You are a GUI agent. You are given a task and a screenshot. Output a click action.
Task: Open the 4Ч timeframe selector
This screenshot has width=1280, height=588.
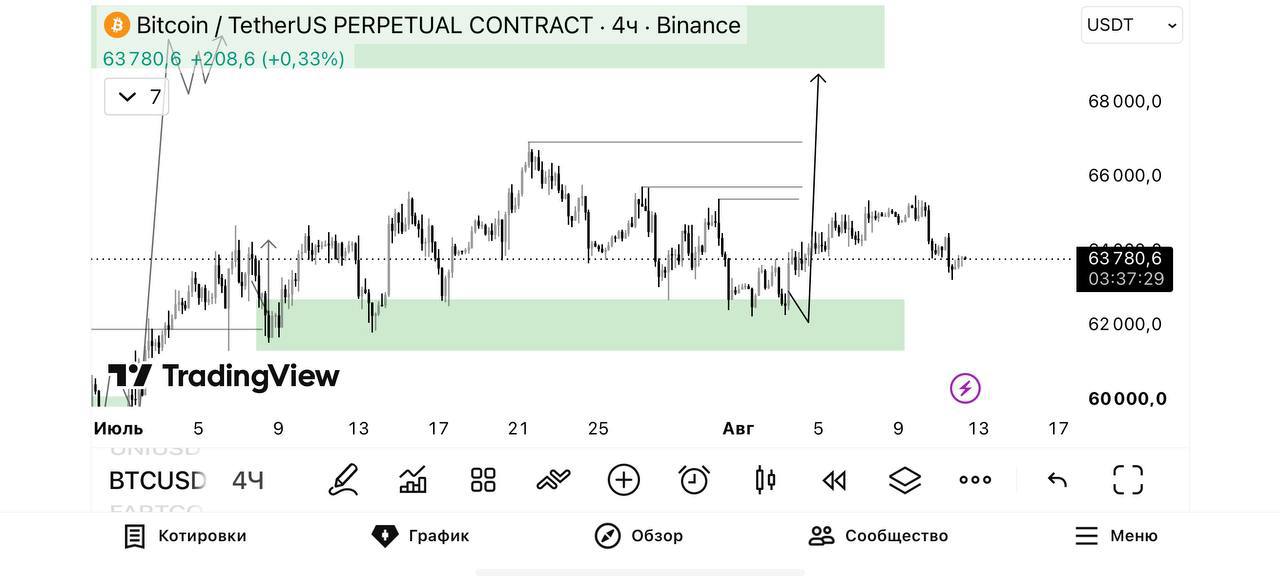[248, 481]
